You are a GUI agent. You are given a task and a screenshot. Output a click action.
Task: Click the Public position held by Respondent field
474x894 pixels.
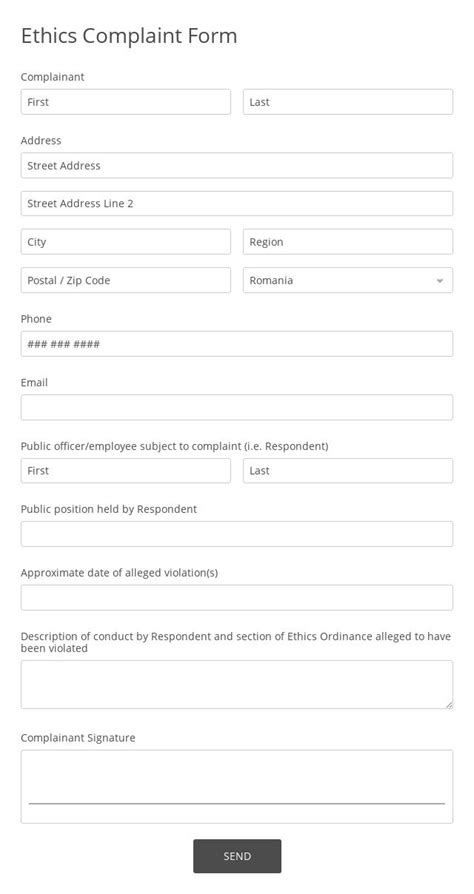click(x=237, y=534)
